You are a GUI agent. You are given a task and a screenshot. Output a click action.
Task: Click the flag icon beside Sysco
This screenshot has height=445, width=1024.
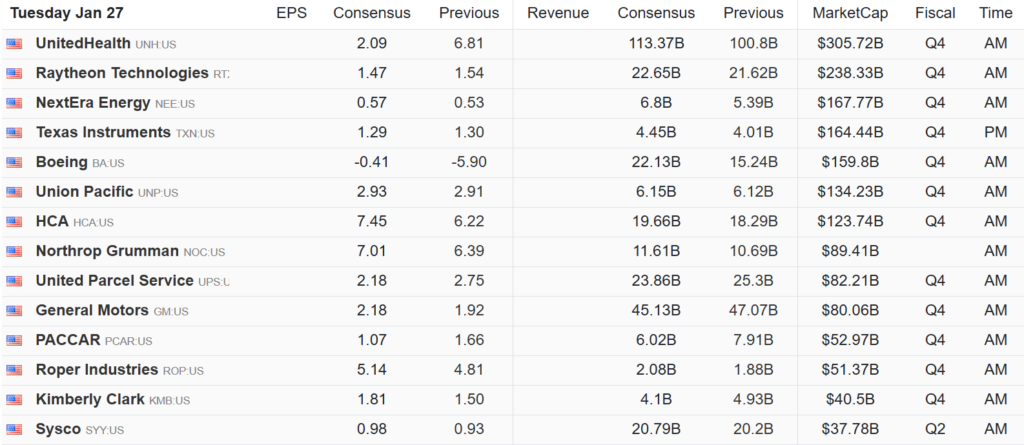[14, 430]
